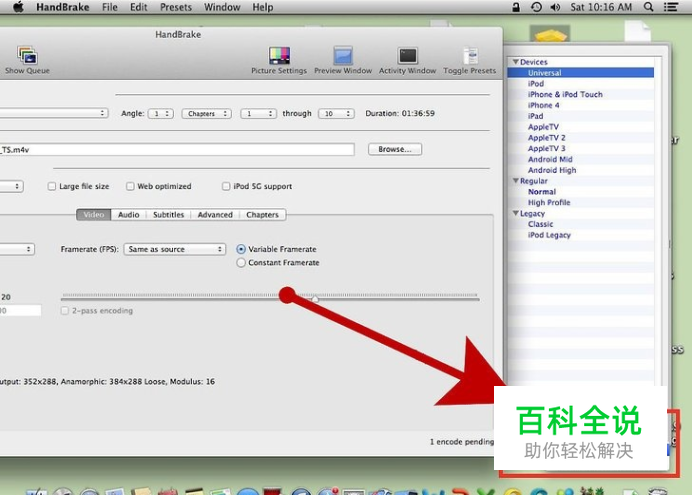692x495 pixels.
Task: Open the Edit menu
Action: tap(139, 7)
